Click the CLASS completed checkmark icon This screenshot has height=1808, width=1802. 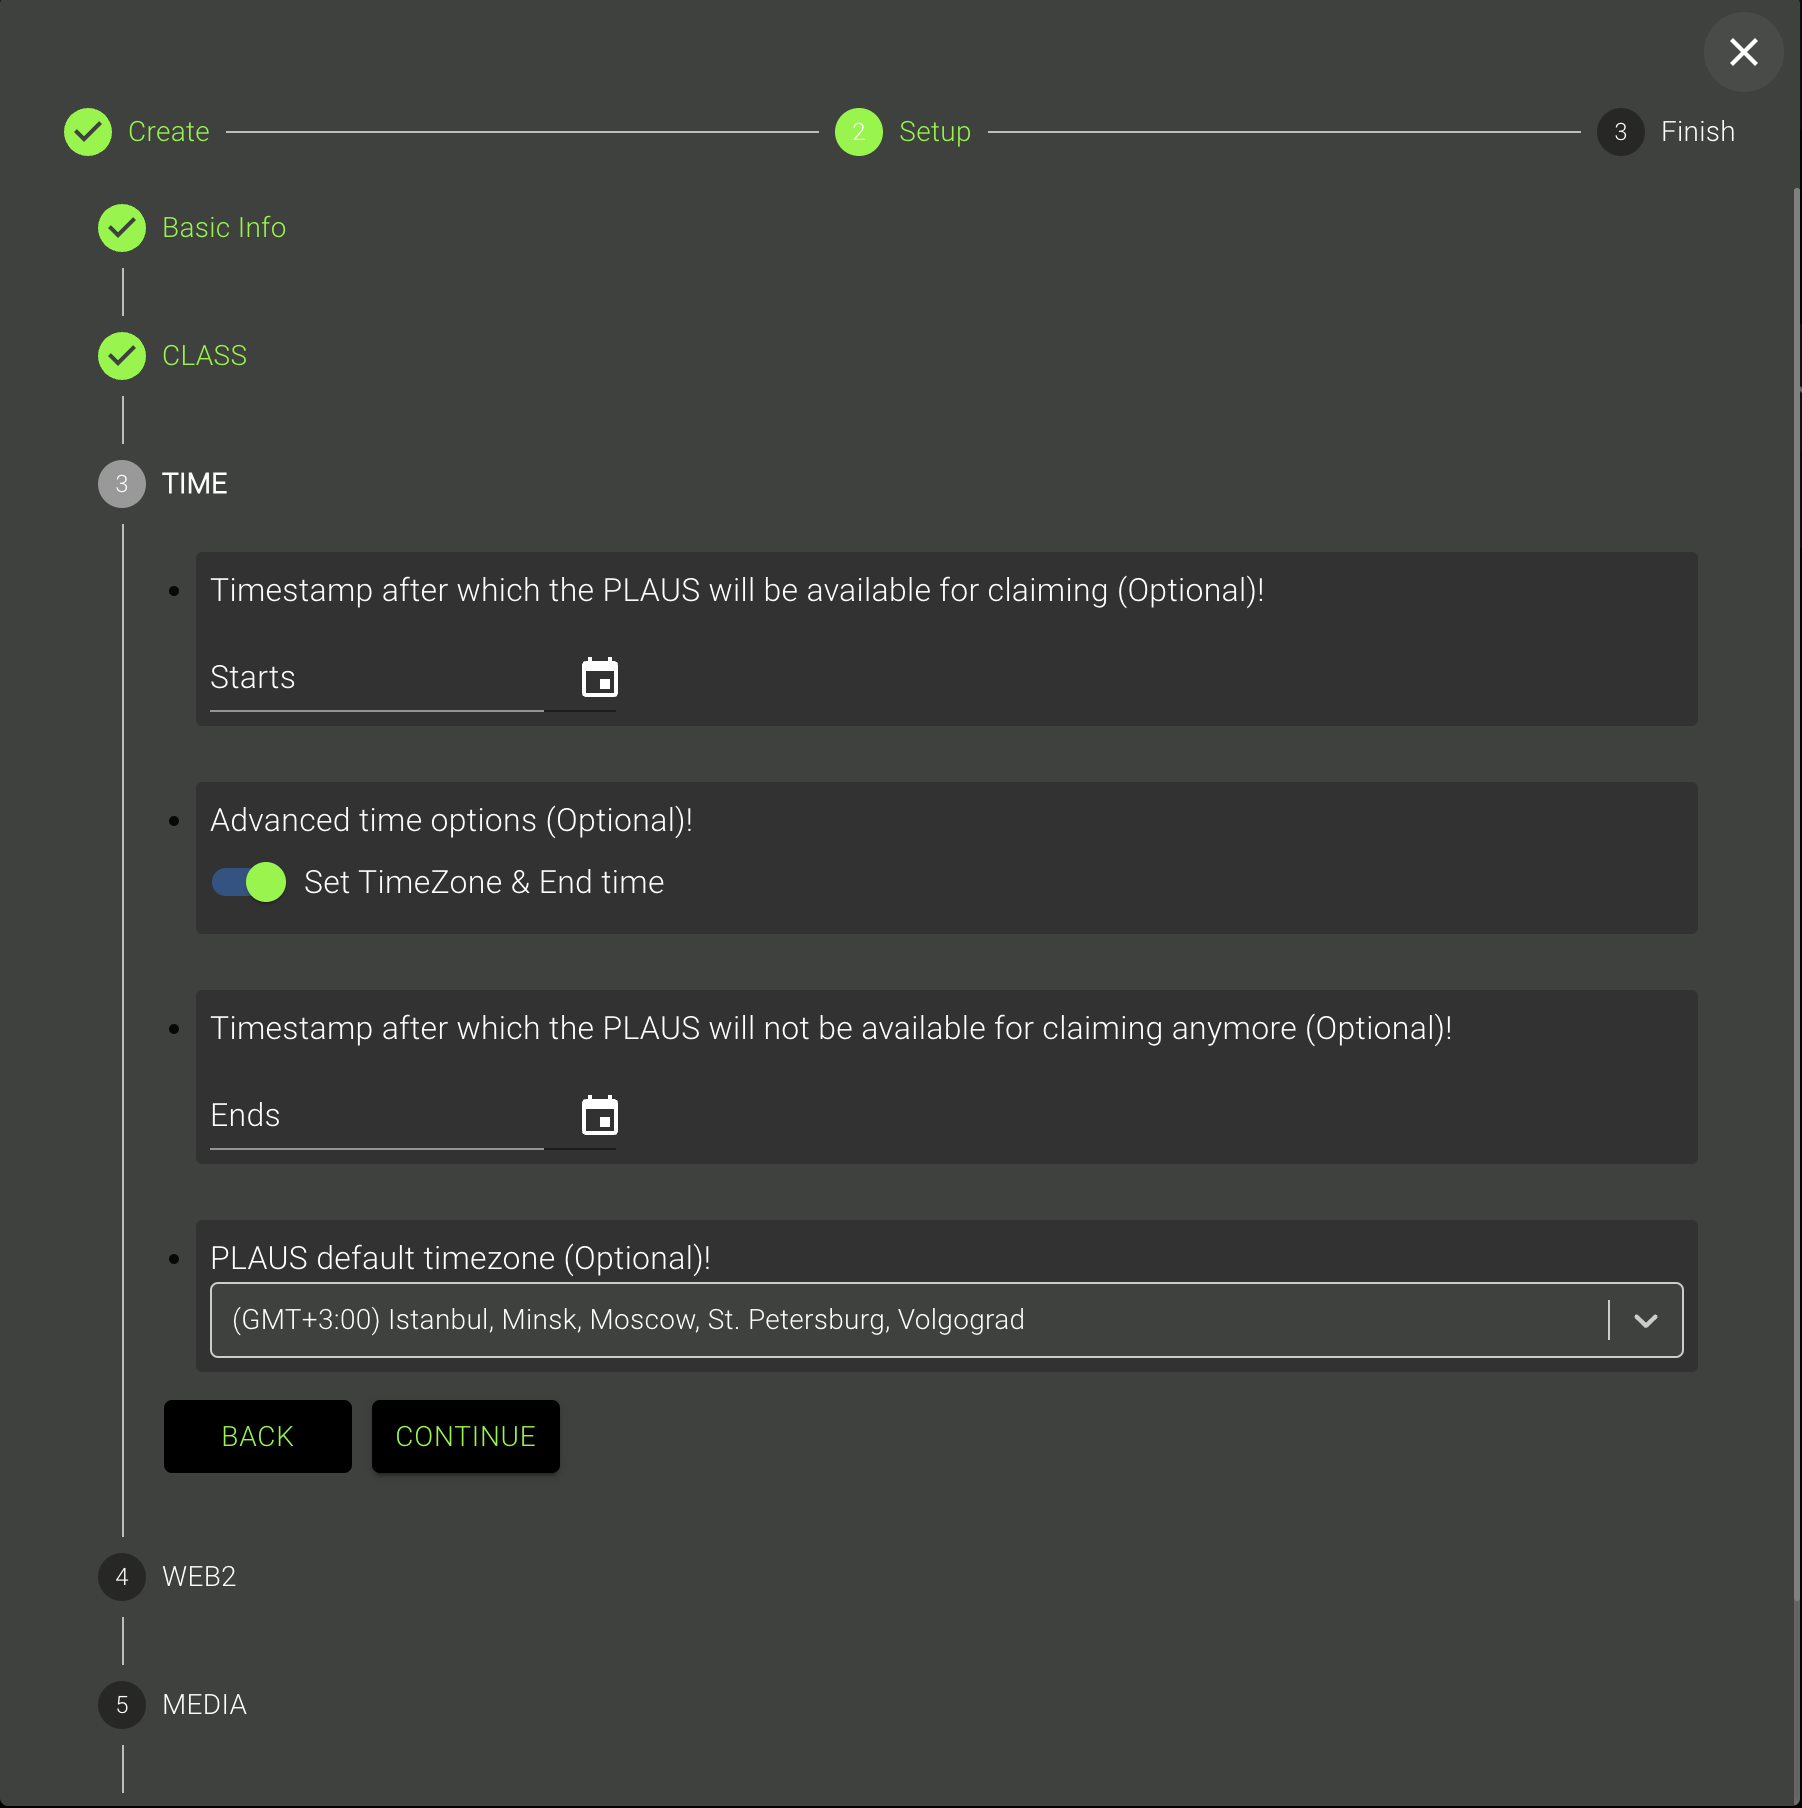(x=122, y=356)
